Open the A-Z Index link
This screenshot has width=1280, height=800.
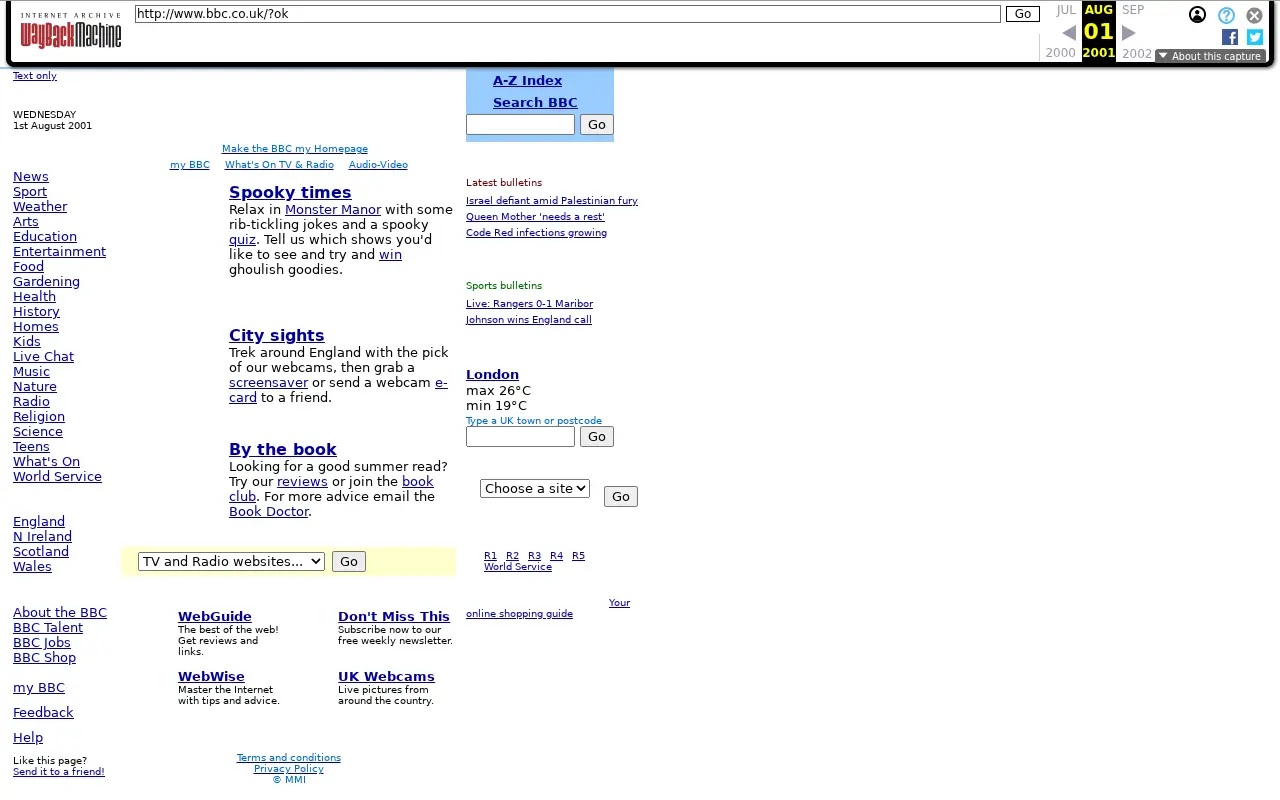click(527, 80)
